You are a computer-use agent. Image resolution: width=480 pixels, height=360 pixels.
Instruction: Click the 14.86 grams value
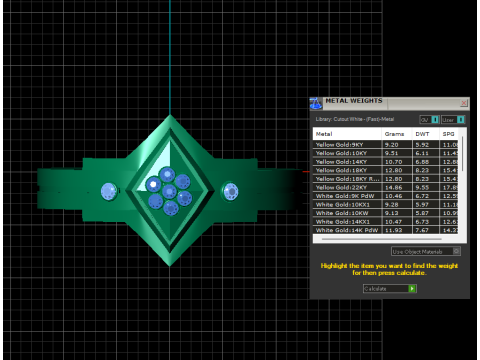tap(394, 187)
